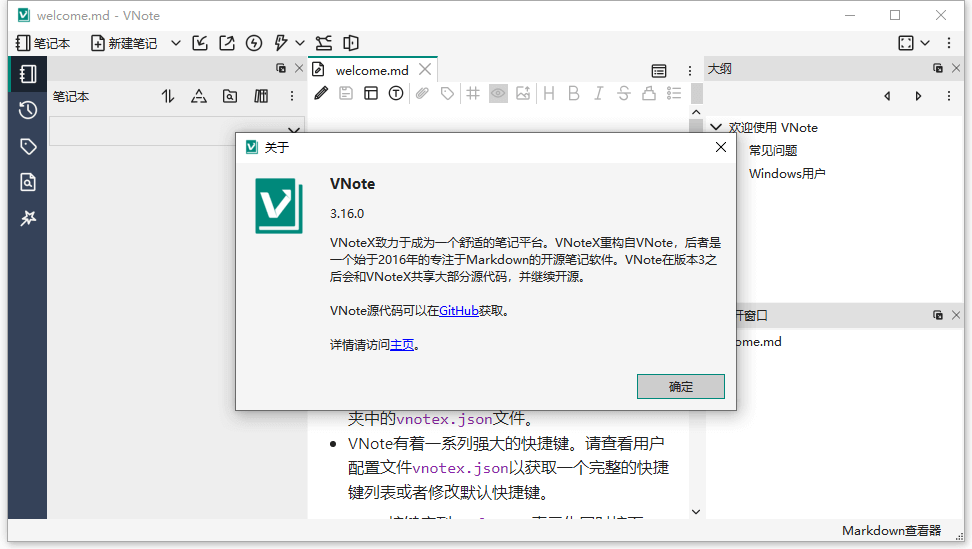This screenshot has width=972, height=549.
Task: Float the 大纲 outline panel
Action: 938,68
